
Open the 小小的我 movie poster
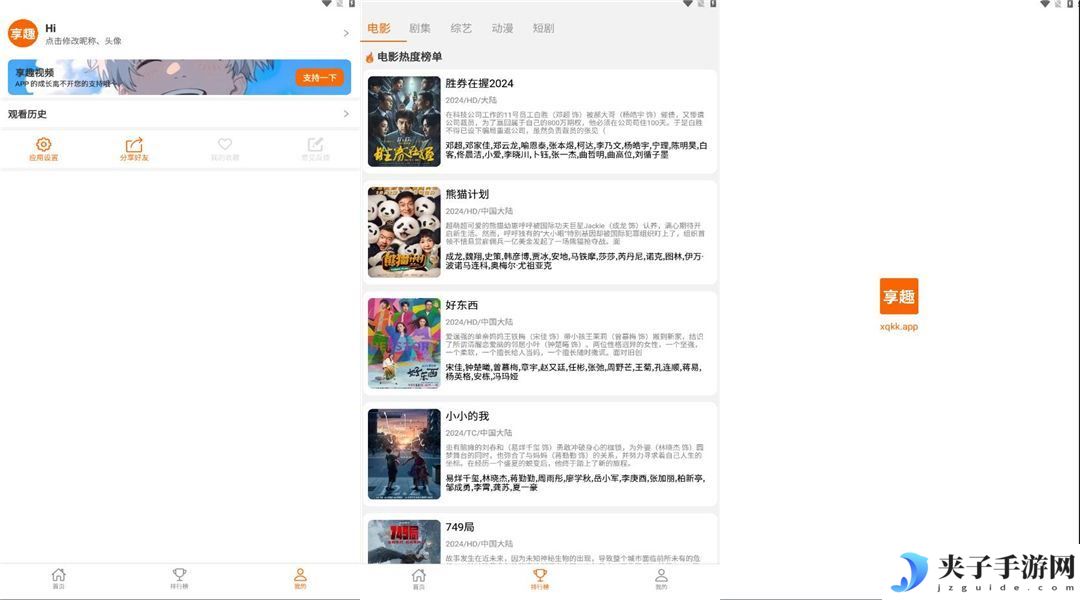[404, 454]
